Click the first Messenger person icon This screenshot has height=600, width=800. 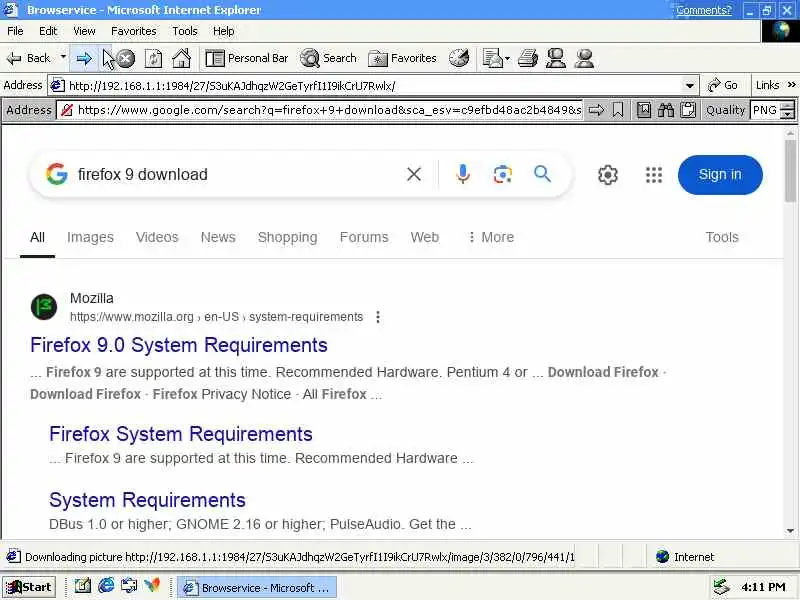(556, 59)
